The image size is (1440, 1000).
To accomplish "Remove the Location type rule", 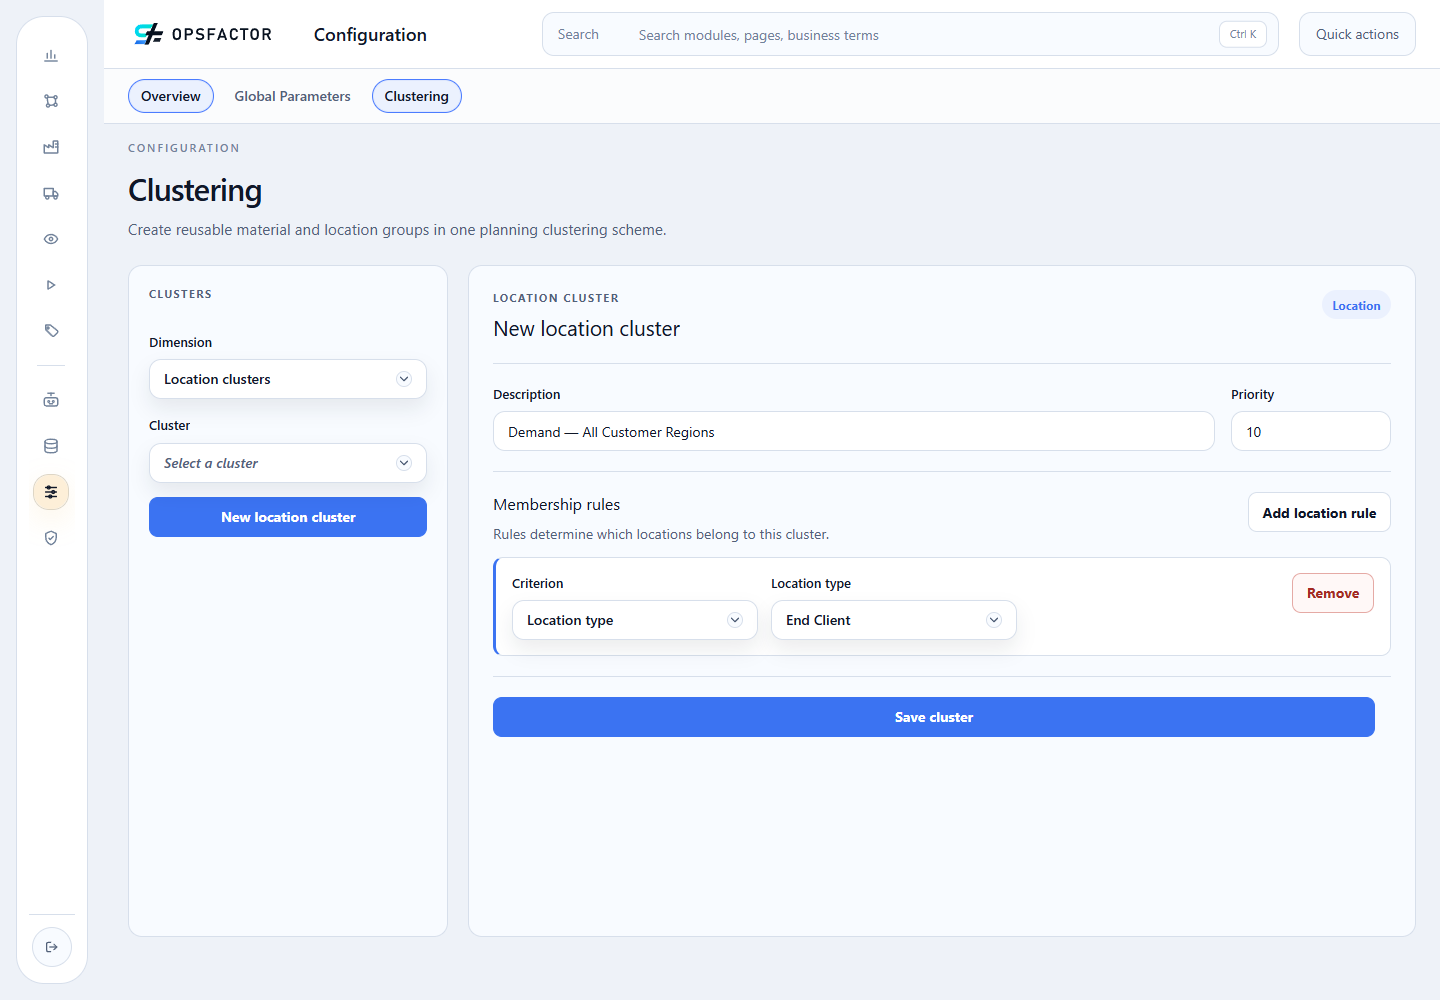I will click(x=1333, y=593).
